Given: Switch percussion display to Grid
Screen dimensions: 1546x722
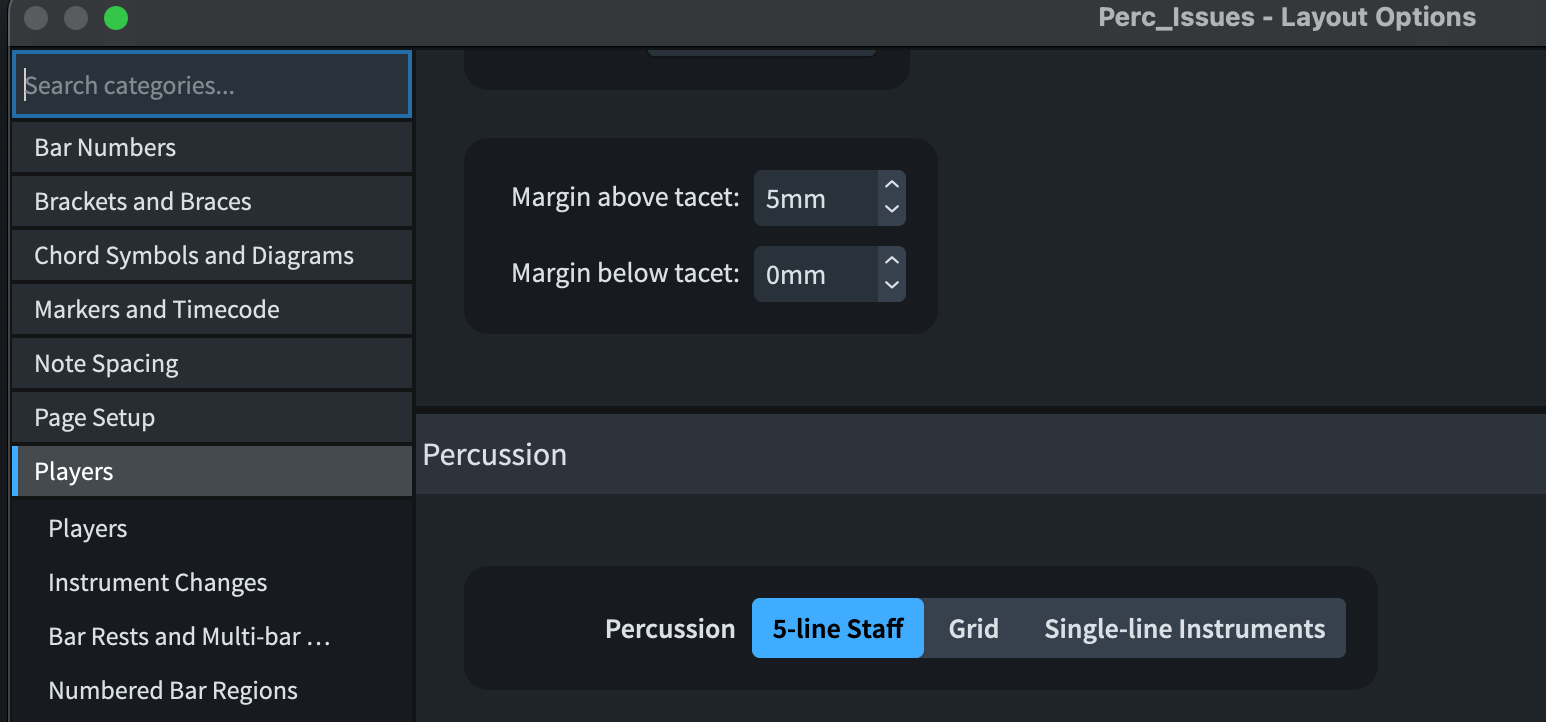Looking at the screenshot, I should pos(973,628).
